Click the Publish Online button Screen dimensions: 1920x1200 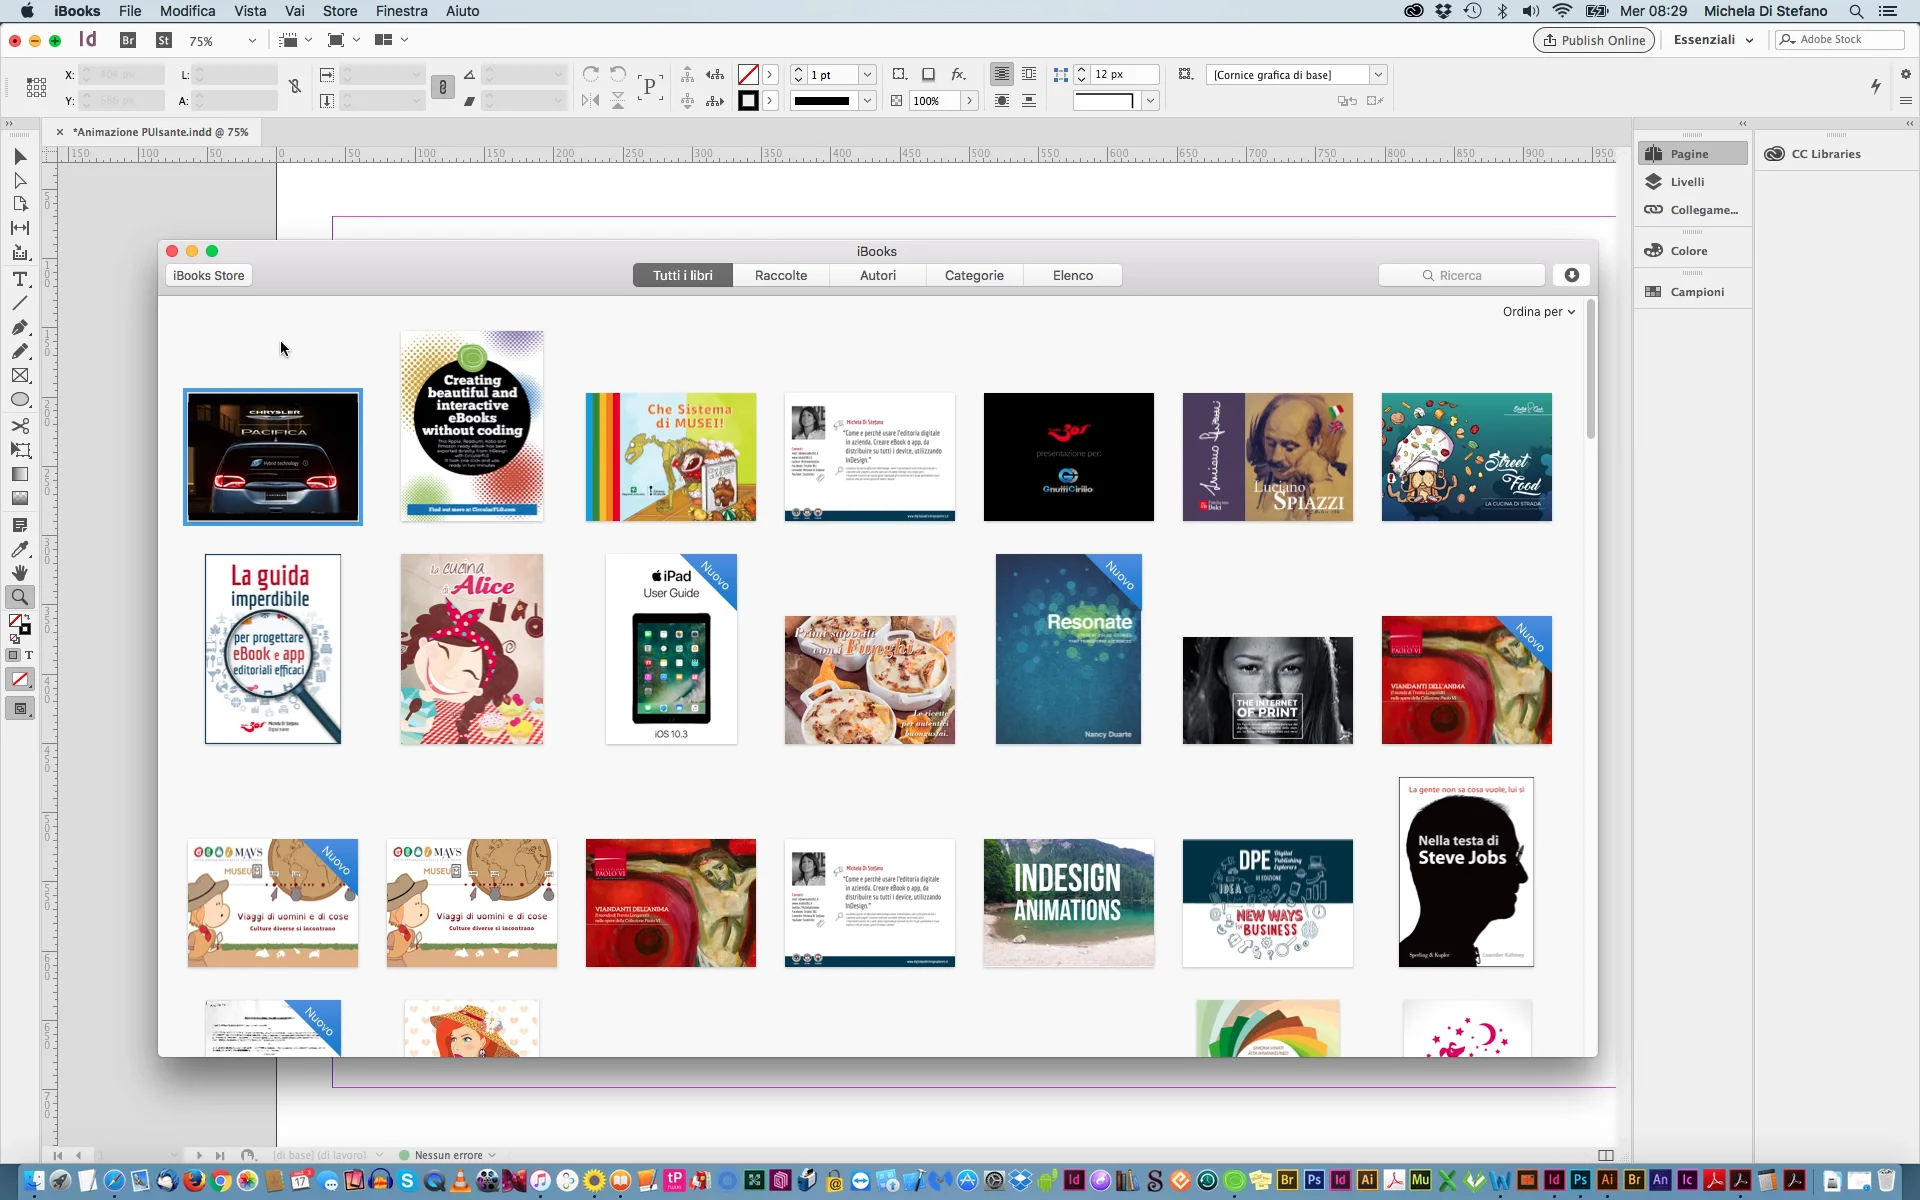point(1593,40)
